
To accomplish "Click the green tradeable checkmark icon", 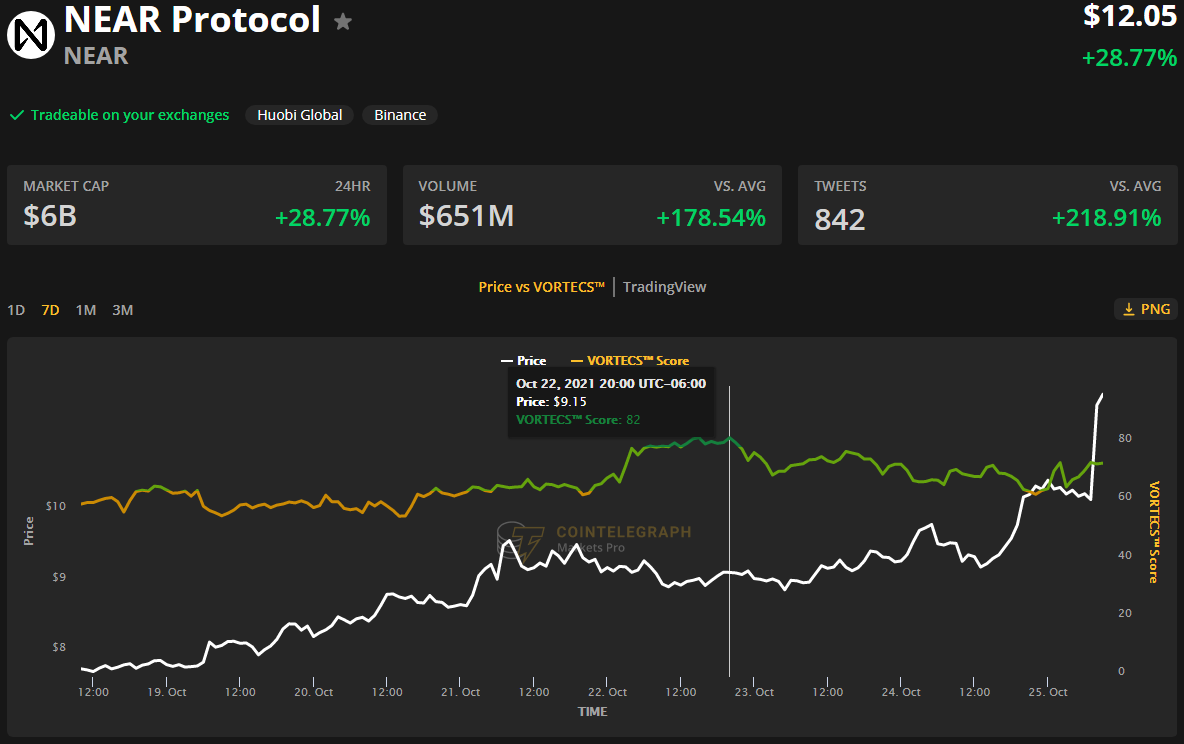I will tap(17, 115).
